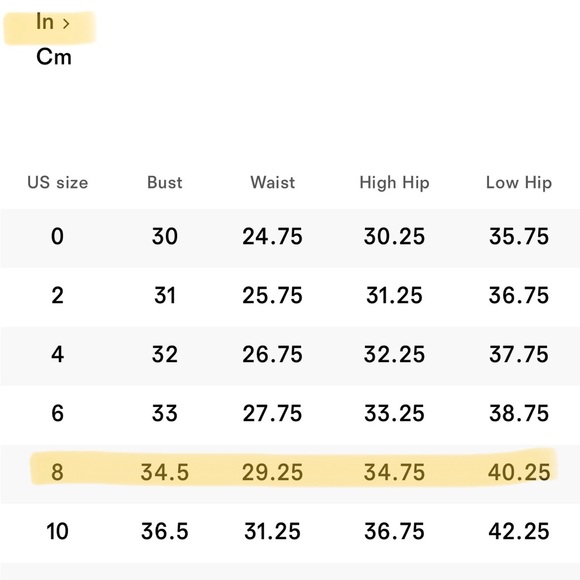
Task: Click the 29.25 waist value
Action: click(272, 472)
